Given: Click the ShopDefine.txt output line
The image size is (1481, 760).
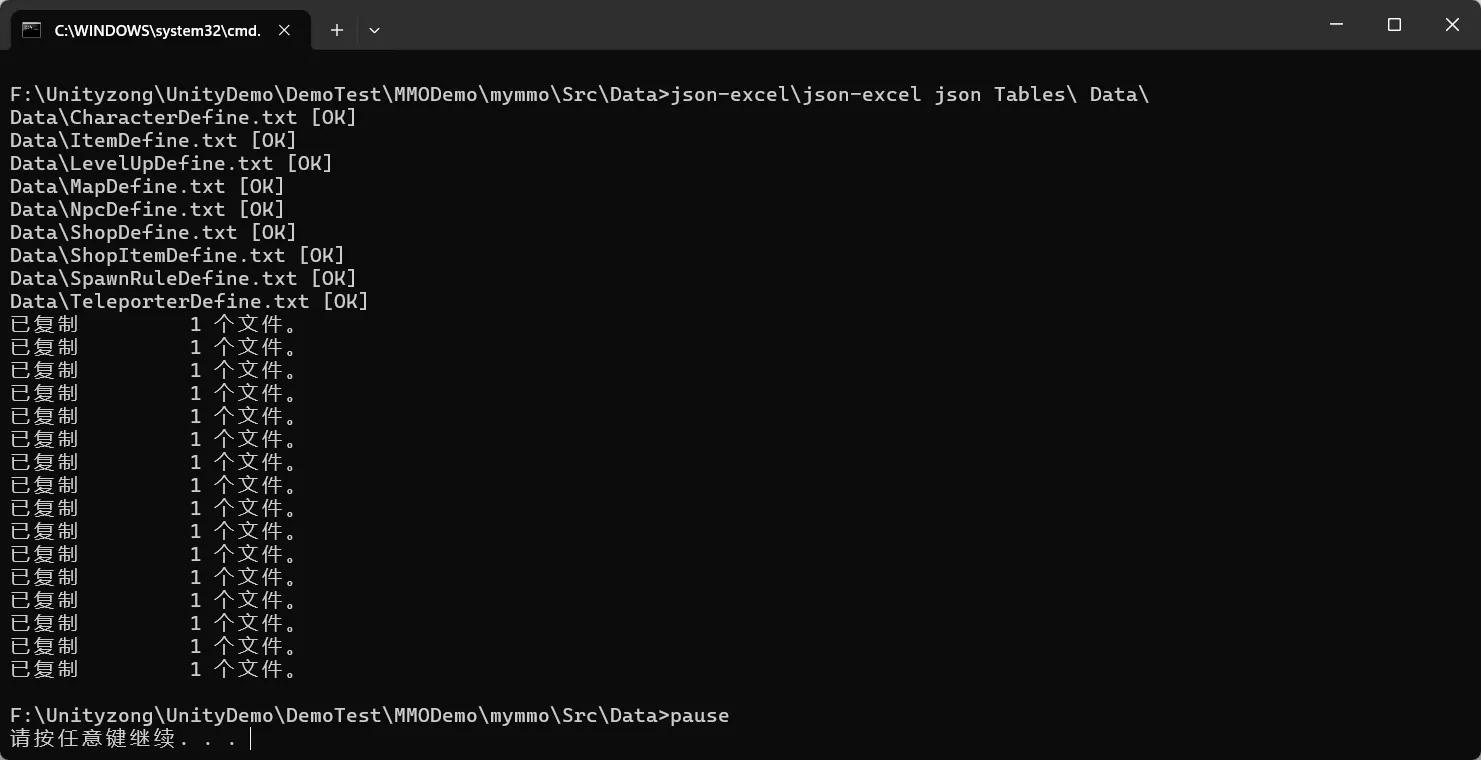Looking at the screenshot, I should pyautogui.click(x=153, y=233).
